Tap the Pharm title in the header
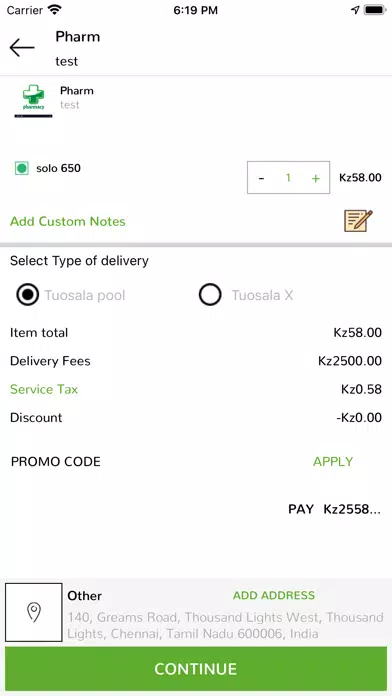The image size is (392, 696). [78, 36]
